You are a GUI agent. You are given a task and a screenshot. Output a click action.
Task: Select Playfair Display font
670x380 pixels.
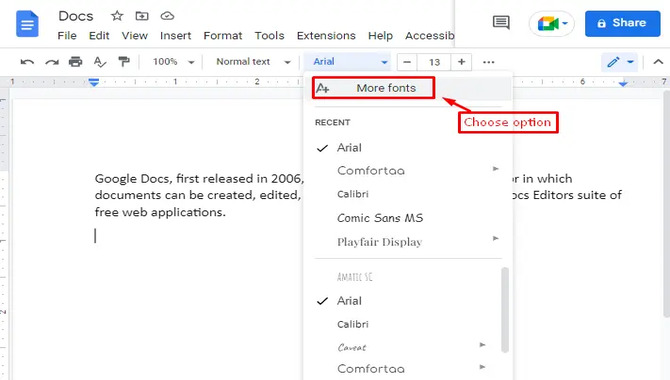point(379,242)
